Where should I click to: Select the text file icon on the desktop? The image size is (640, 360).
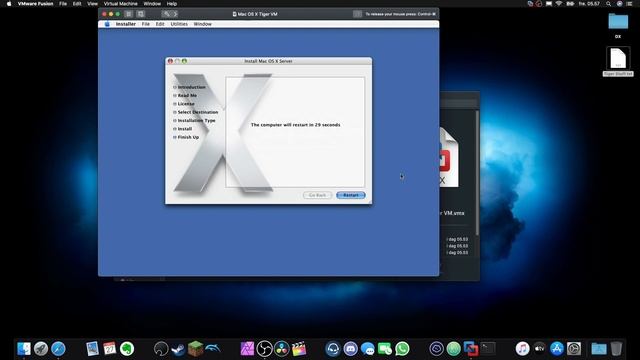coord(618,58)
